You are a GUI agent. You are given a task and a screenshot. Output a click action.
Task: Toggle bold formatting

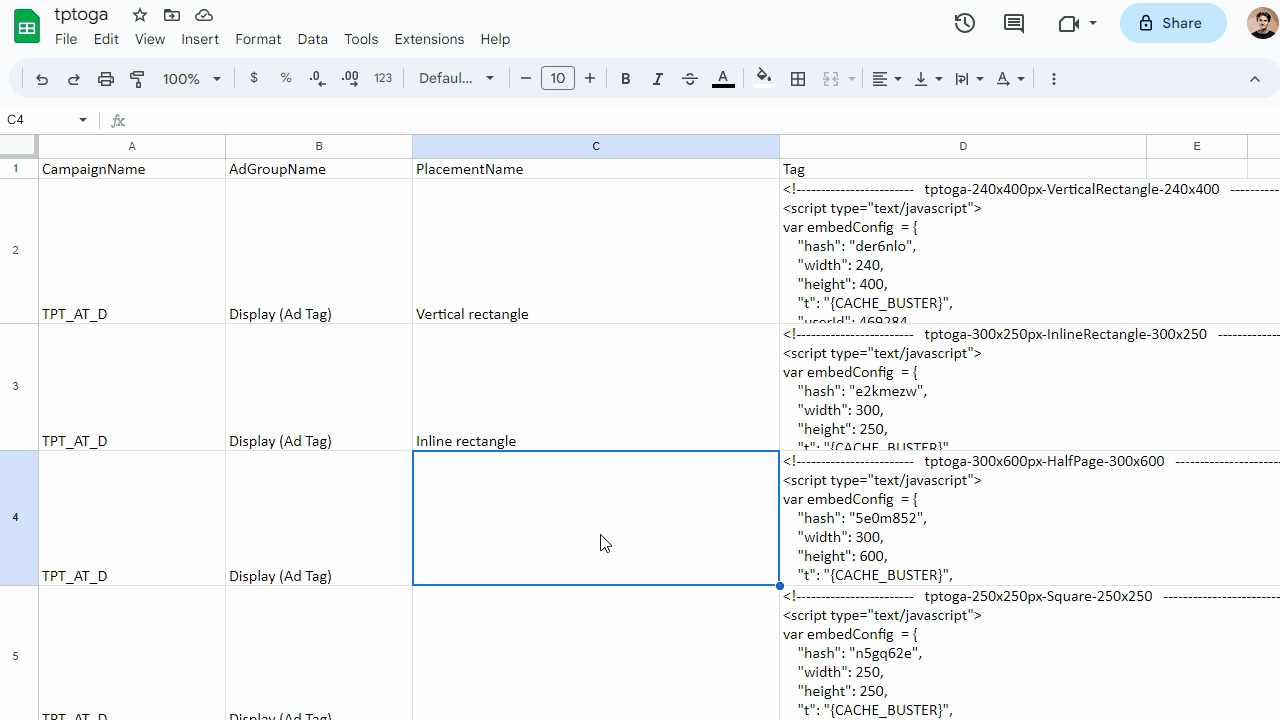625,79
